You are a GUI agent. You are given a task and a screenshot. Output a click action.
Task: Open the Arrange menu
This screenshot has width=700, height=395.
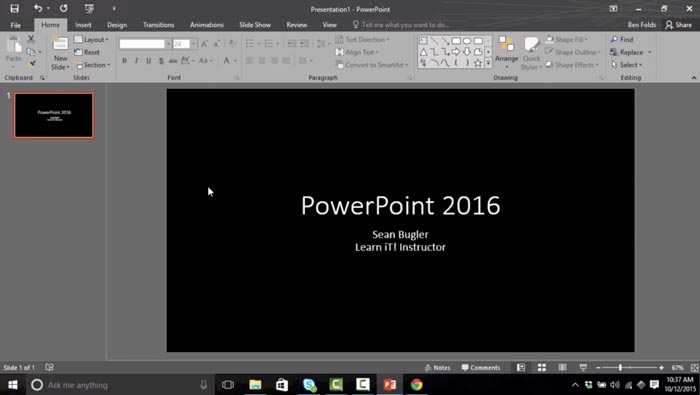click(507, 53)
